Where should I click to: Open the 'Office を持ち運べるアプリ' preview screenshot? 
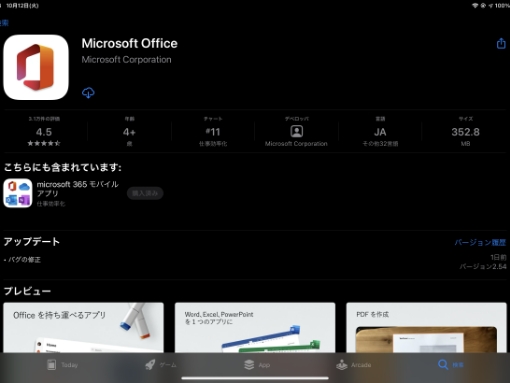pyautogui.click(x=83, y=327)
